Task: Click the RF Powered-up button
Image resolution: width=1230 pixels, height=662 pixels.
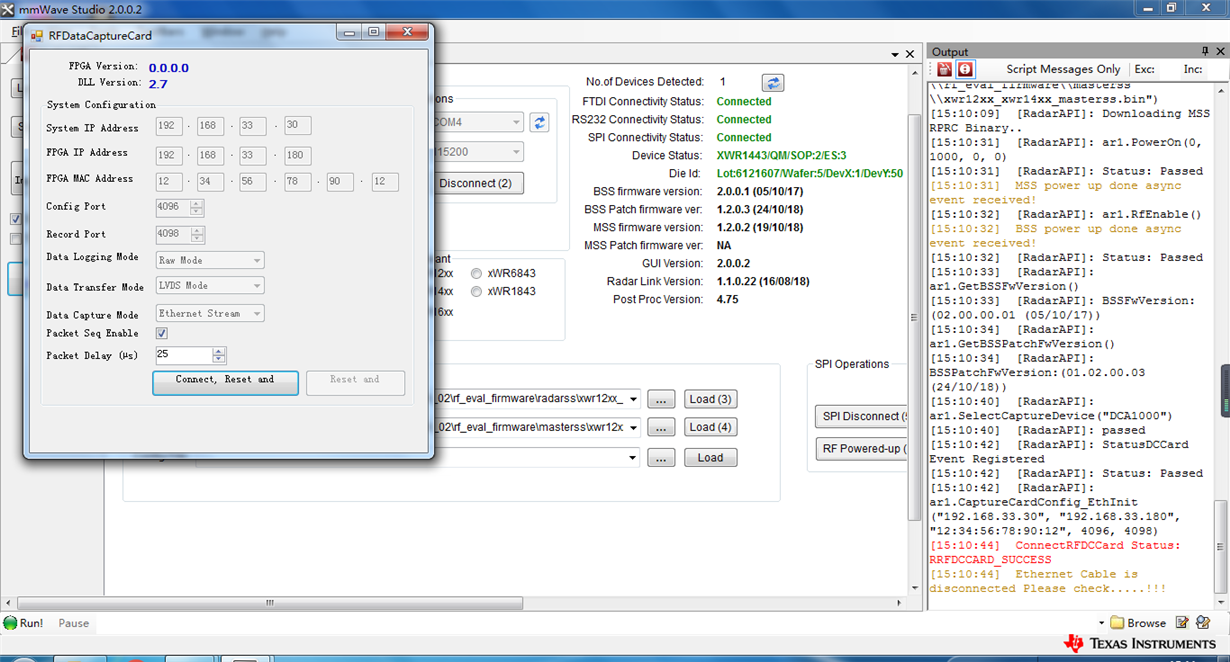Action: pyautogui.click(x=860, y=449)
